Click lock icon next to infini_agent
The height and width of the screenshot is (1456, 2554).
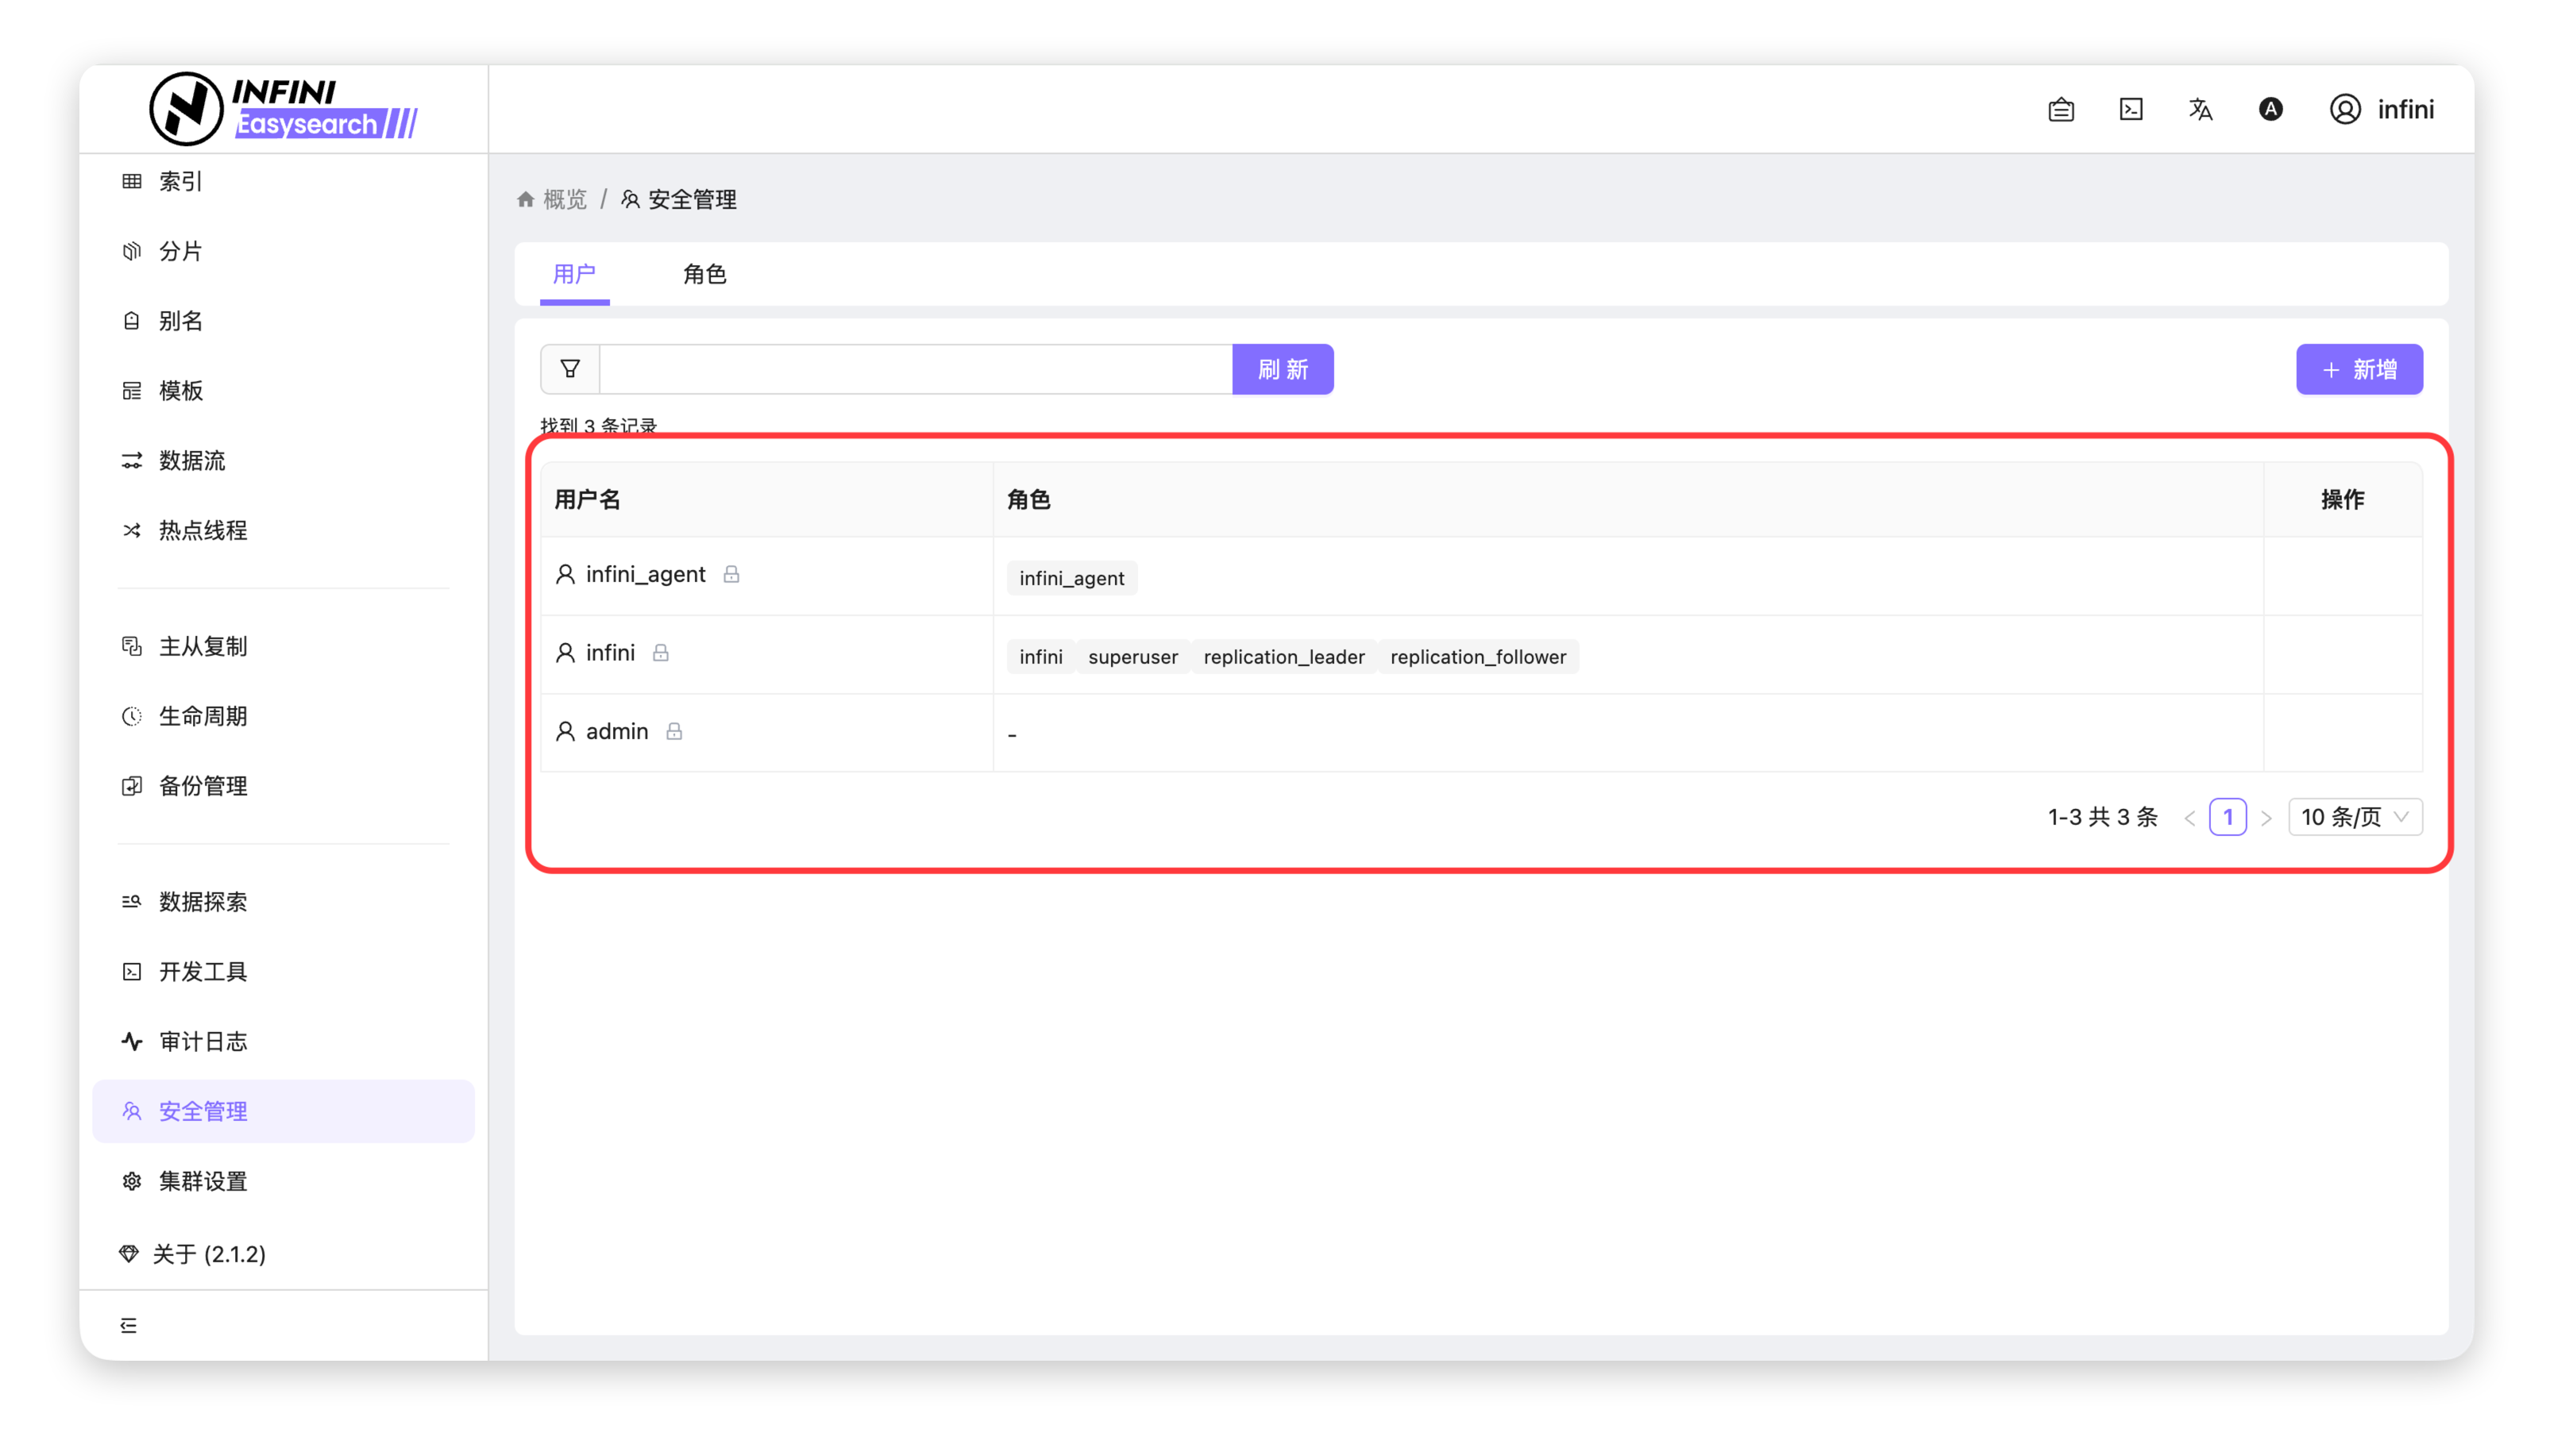[x=731, y=574]
